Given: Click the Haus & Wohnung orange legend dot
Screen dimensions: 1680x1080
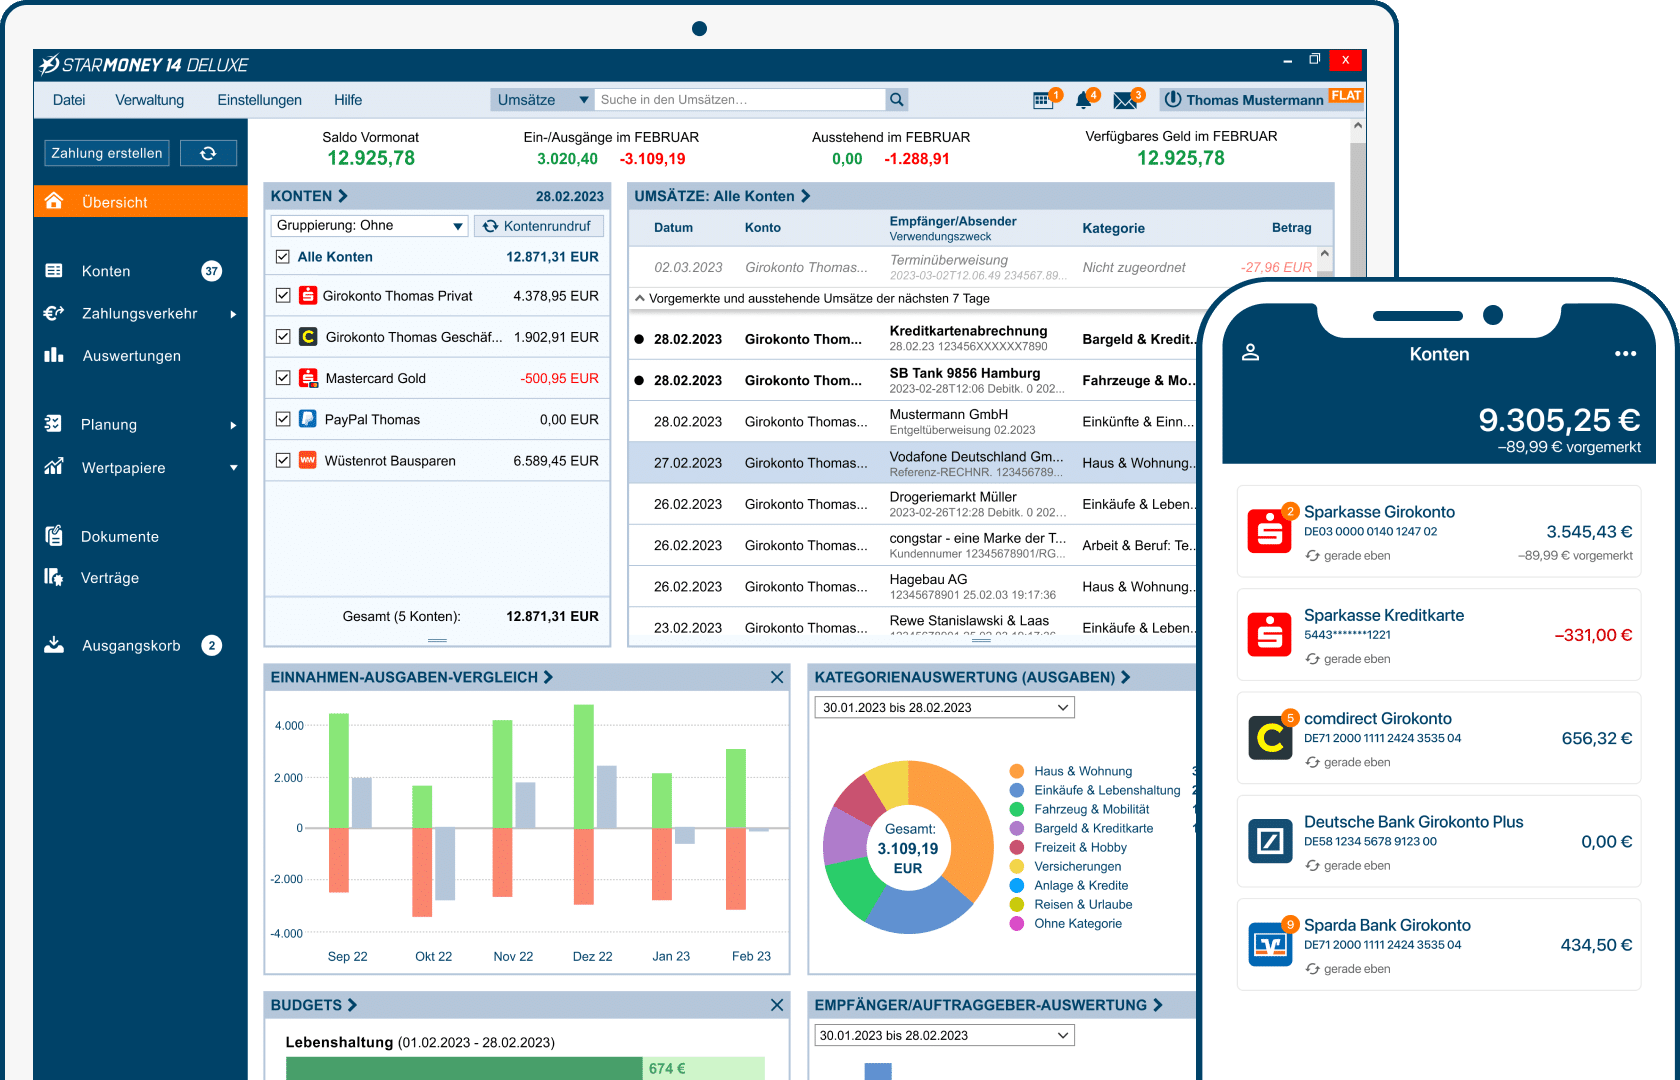Looking at the screenshot, I should coord(1017,771).
